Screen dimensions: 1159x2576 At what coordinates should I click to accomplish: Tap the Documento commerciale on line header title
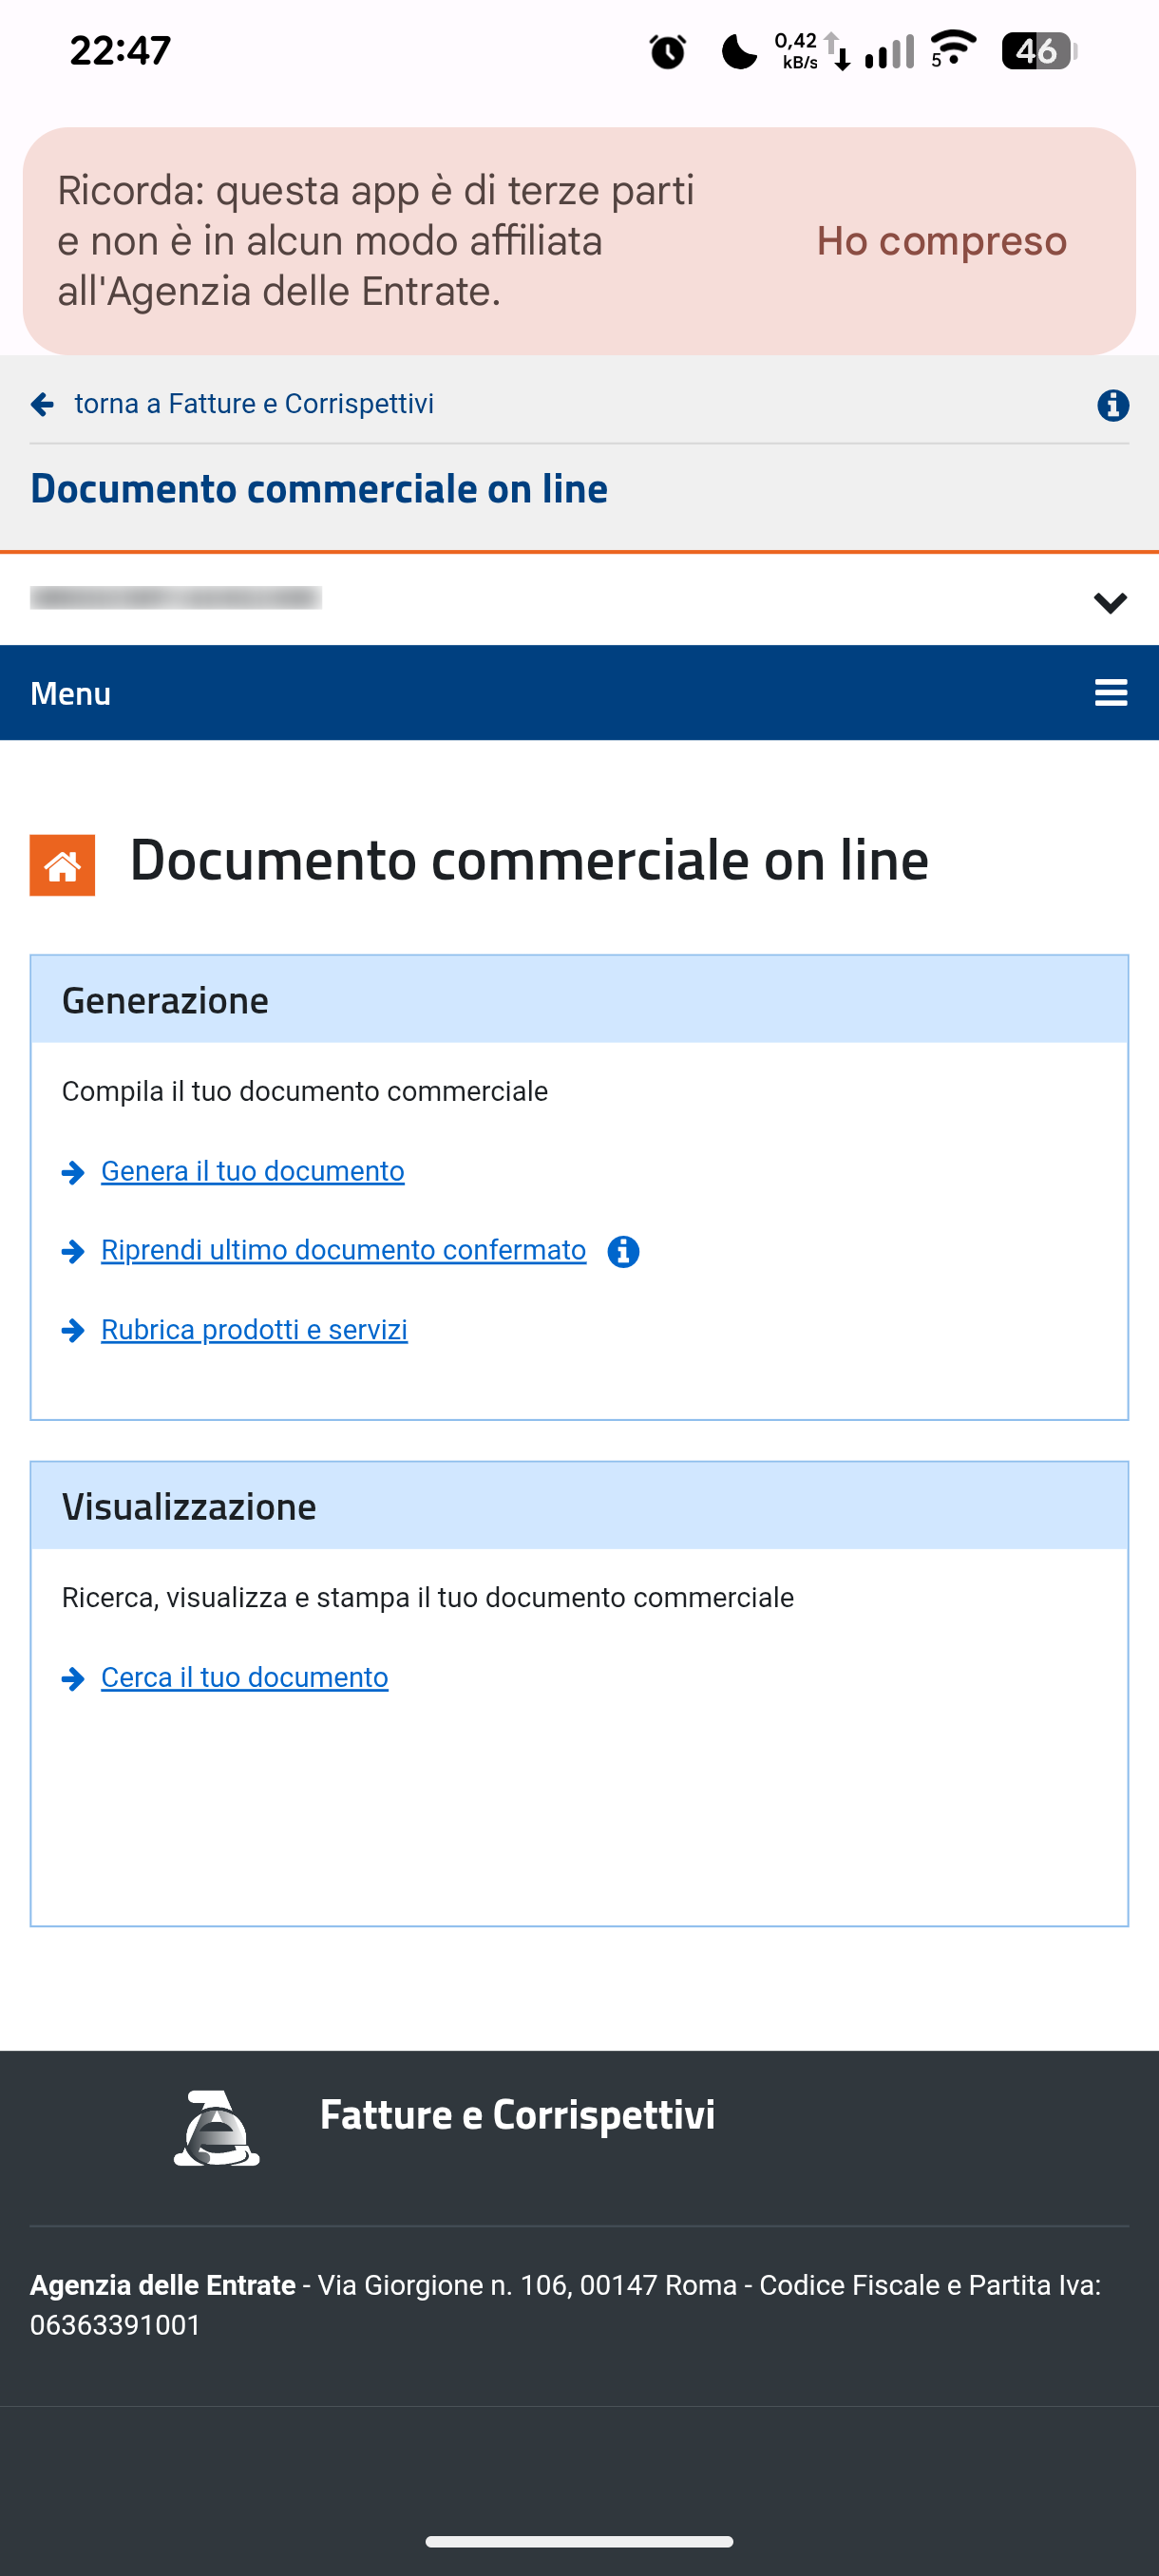(x=319, y=489)
